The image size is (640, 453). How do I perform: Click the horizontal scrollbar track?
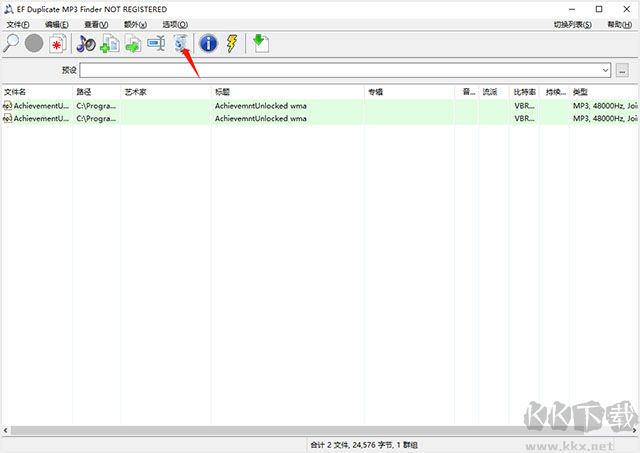[x=320, y=430]
